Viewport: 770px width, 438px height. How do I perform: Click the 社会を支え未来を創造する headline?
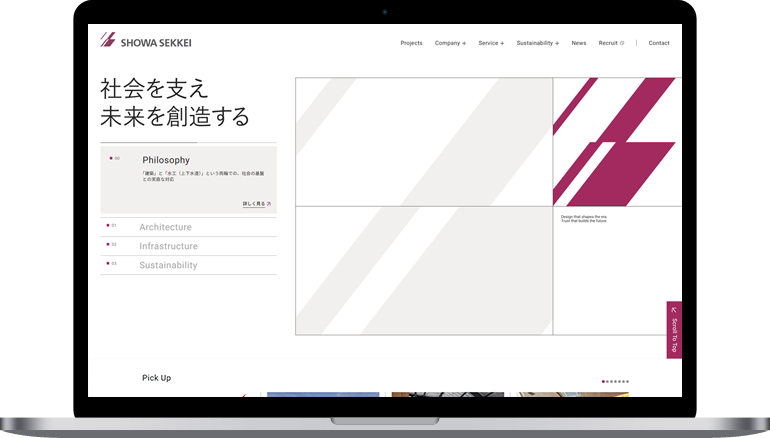pyautogui.click(x=175, y=102)
